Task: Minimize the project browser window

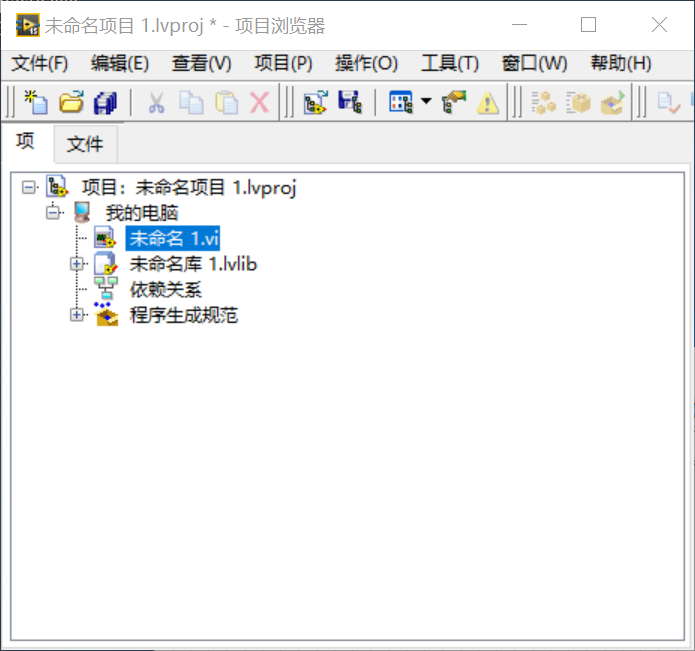Action: coord(519,25)
